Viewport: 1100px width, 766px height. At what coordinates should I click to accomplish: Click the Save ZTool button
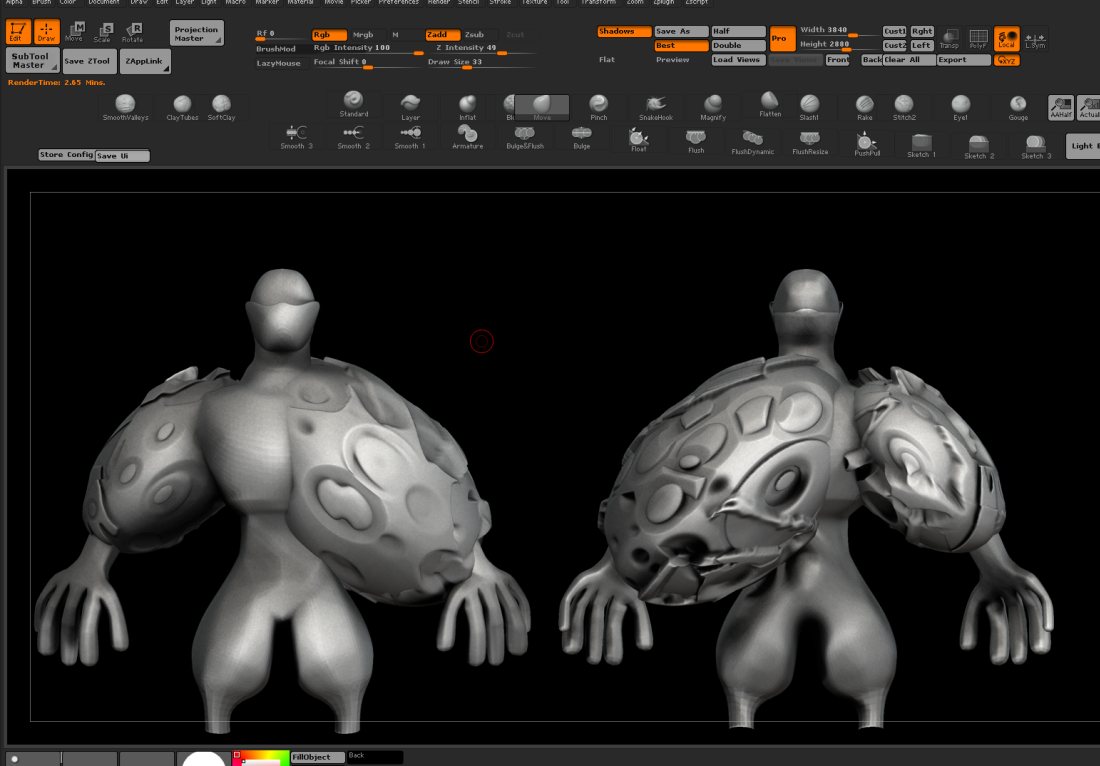click(89, 61)
